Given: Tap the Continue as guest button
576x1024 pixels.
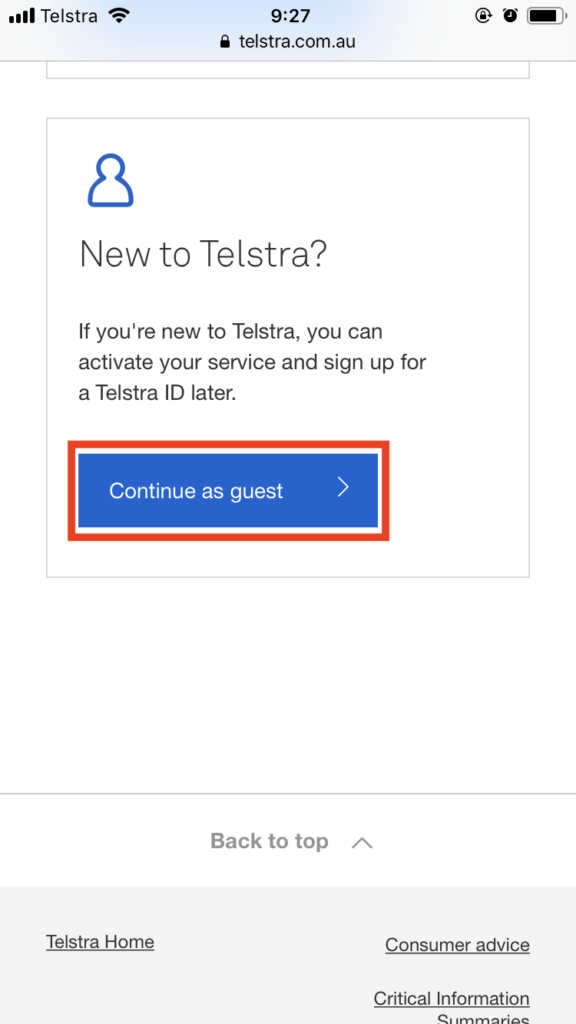Looking at the screenshot, I should tap(228, 490).
